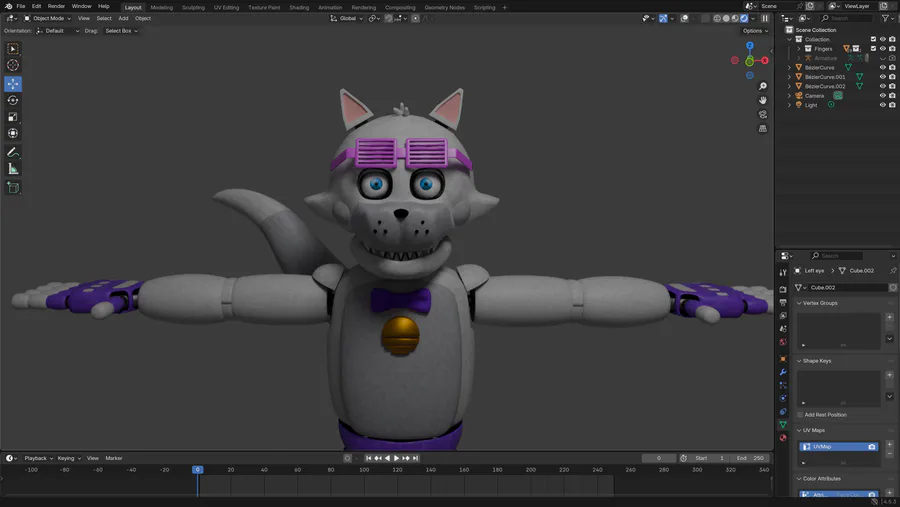This screenshot has width=900, height=507.
Task: Hide BézierCurve.001 in viewport
Action: (x=883, y=77)
